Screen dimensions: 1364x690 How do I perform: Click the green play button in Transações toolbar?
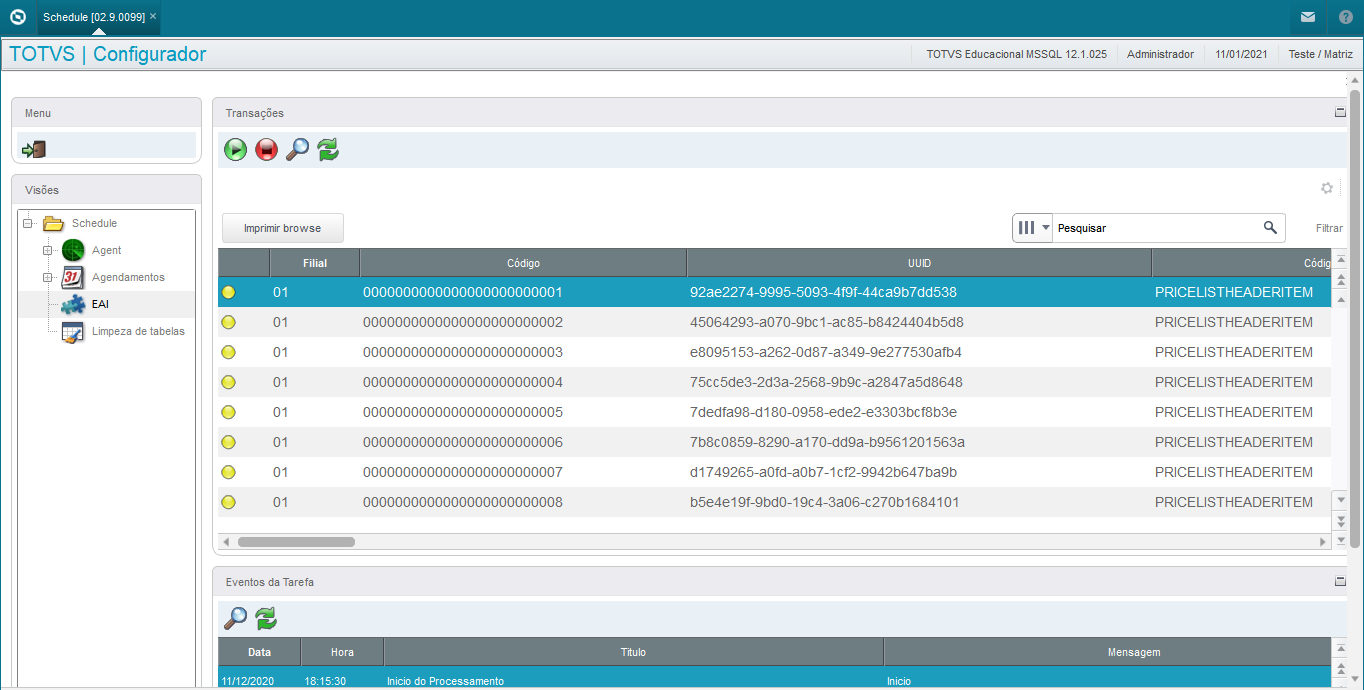(236, 150)
